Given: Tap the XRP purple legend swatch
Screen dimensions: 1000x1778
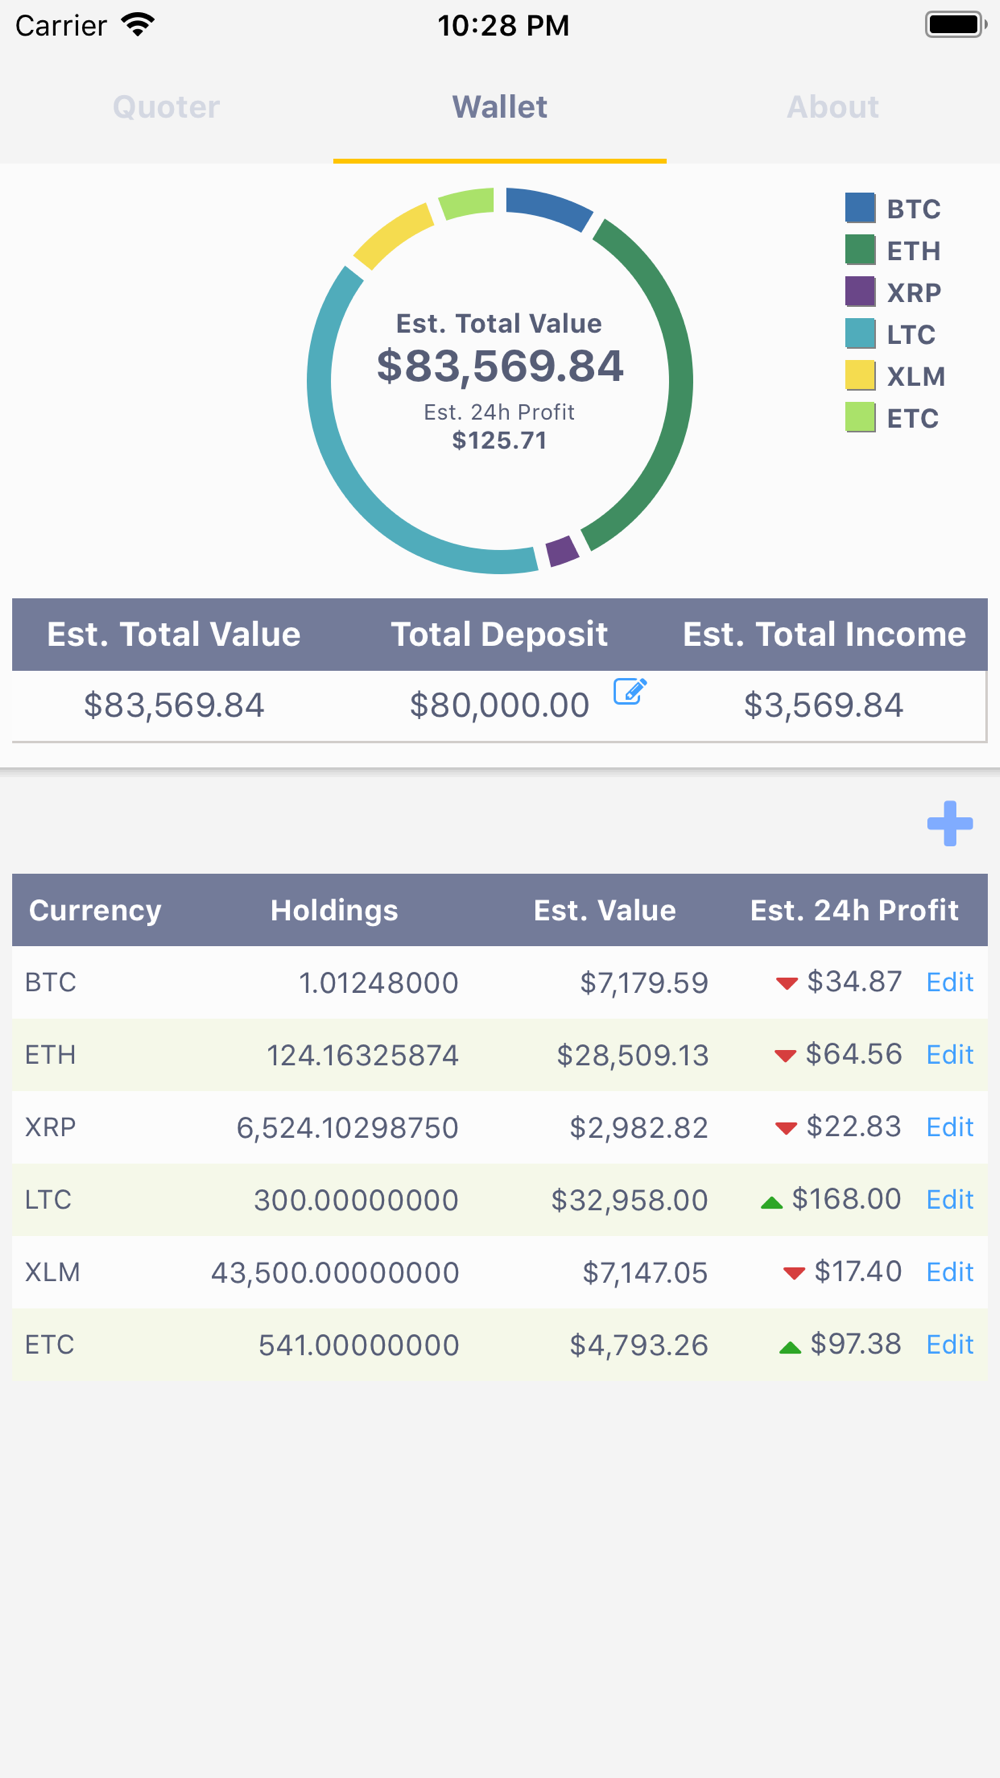Looking at the screenshot, I should (x=860, y=292).
